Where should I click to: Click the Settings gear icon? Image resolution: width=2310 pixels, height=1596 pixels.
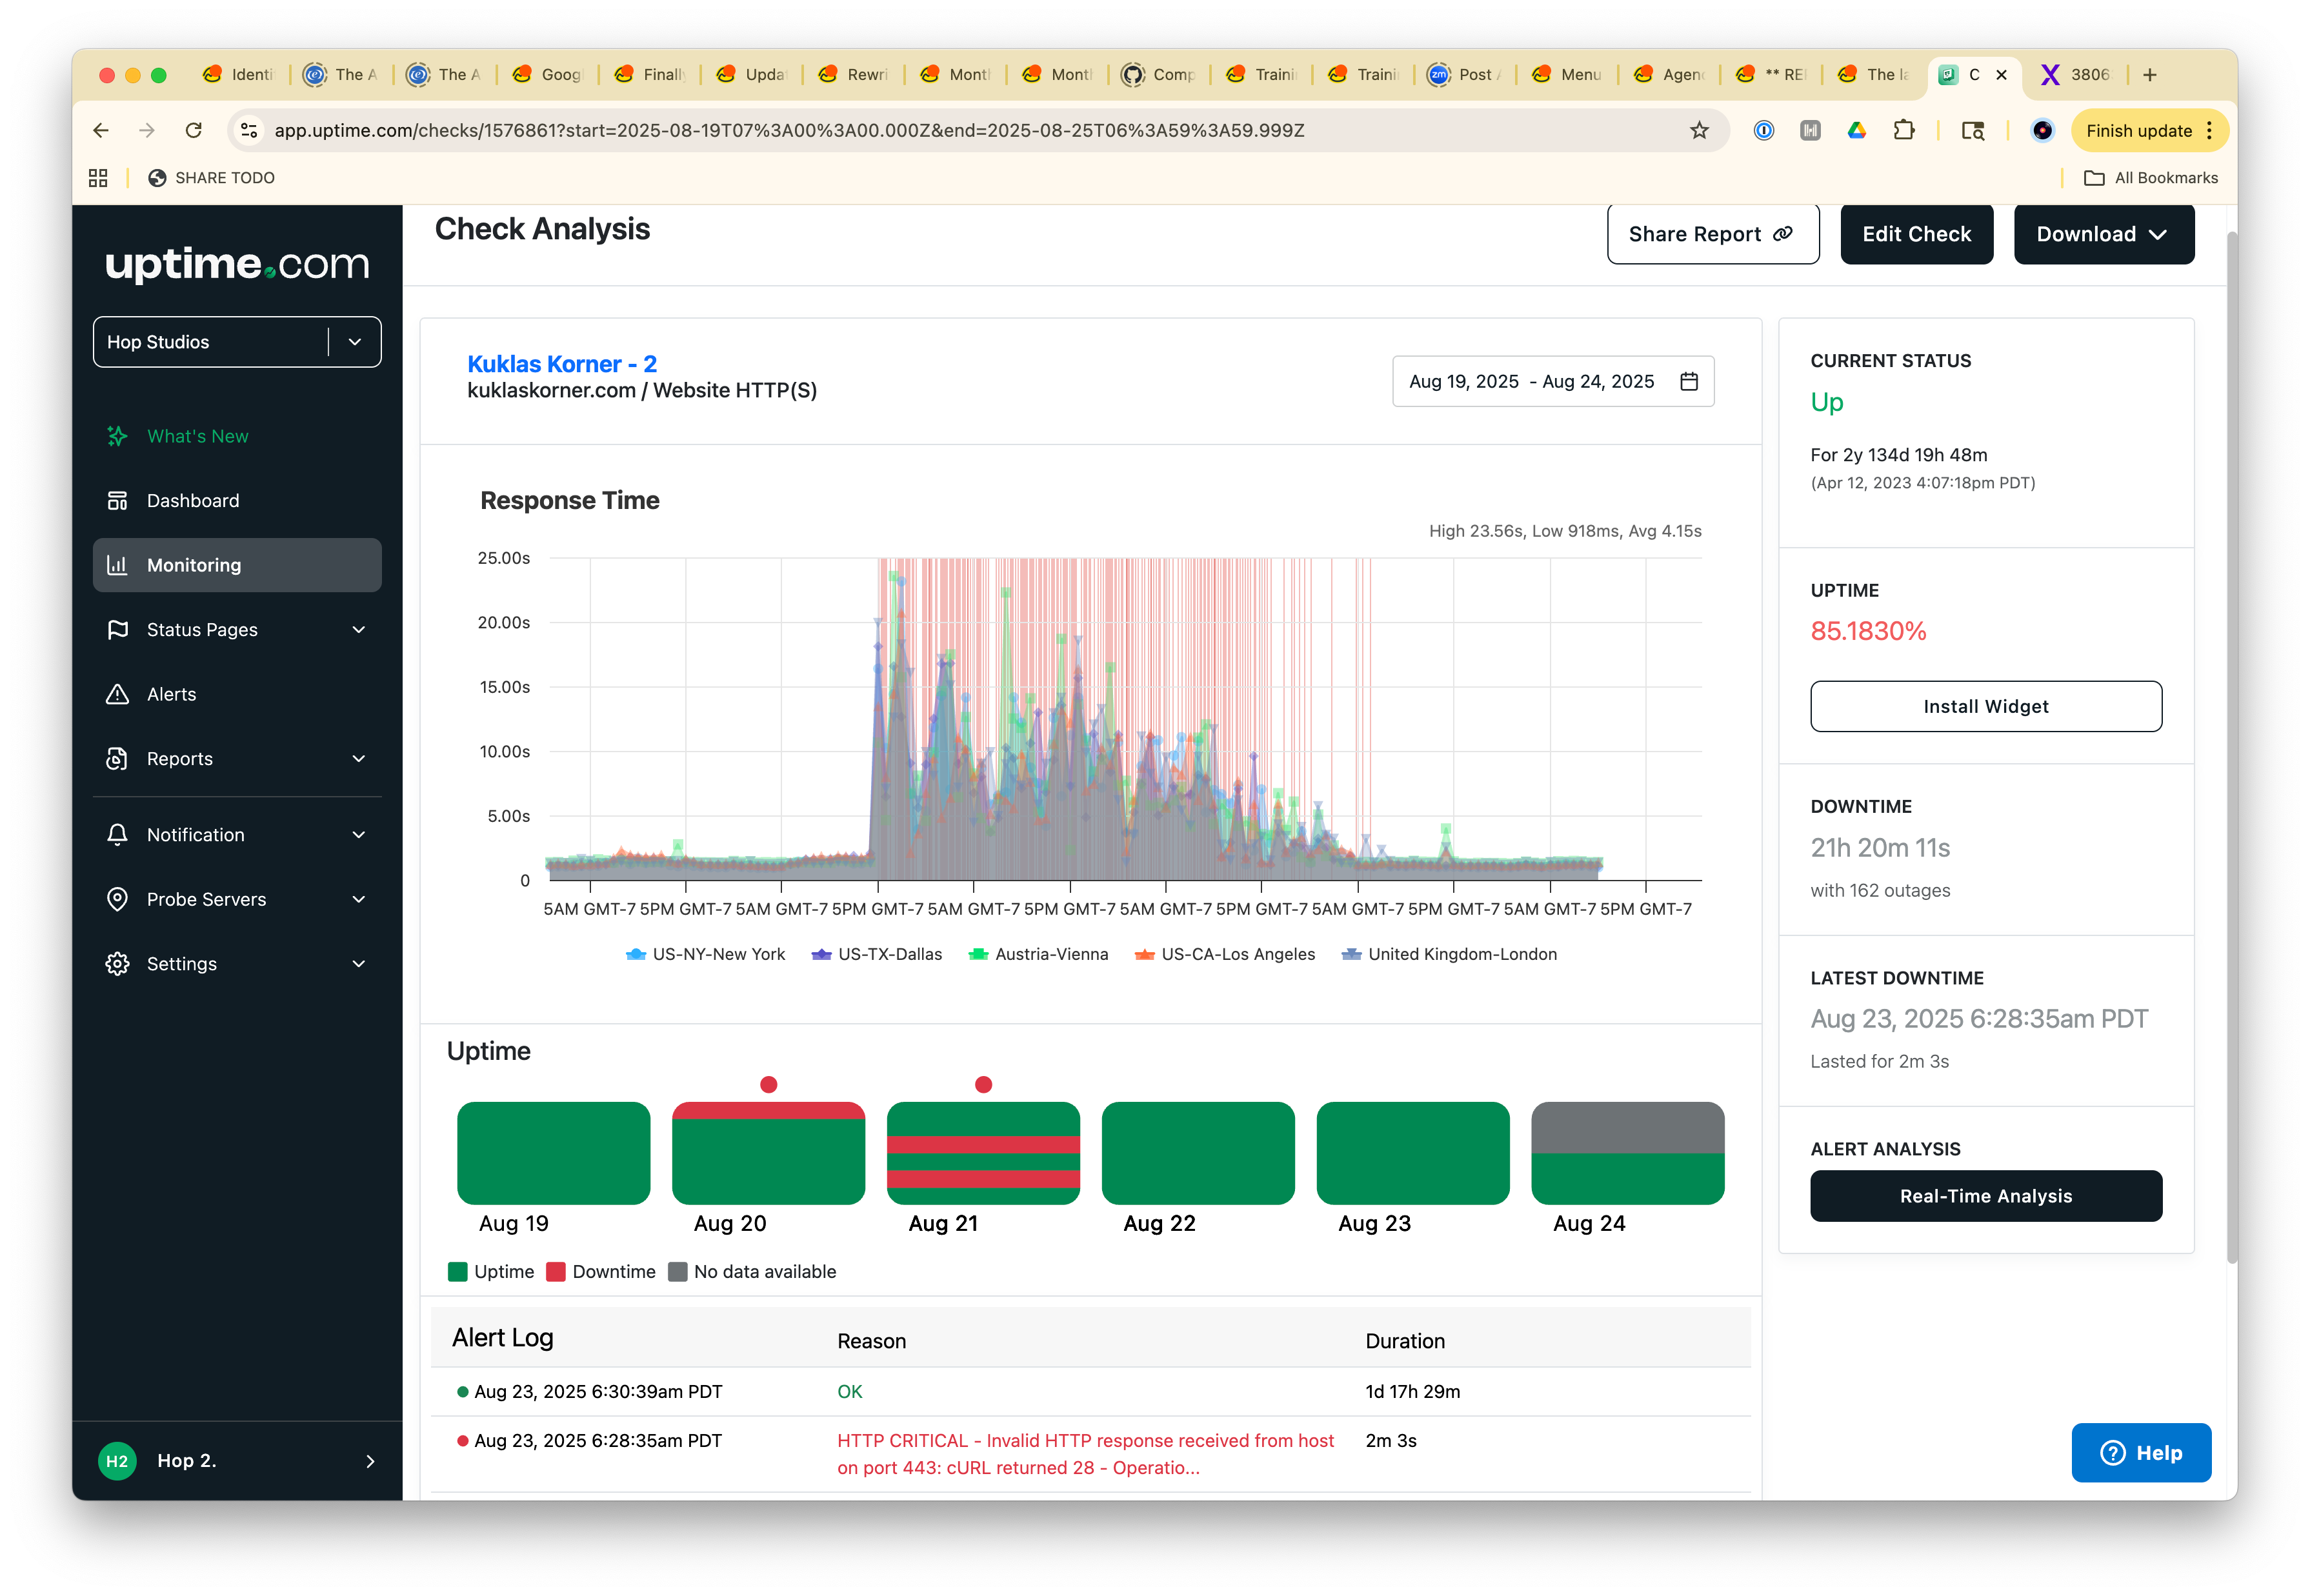coord(118,964)
